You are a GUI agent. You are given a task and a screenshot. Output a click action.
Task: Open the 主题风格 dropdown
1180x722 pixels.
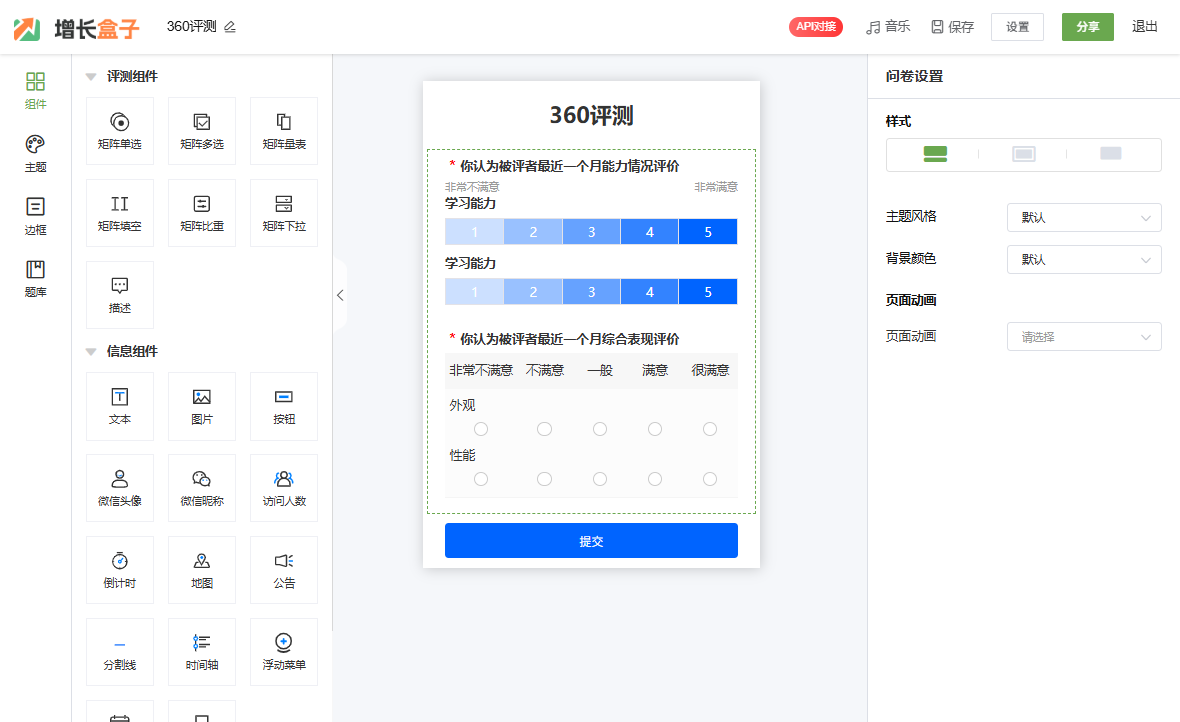coord(1084,218)
